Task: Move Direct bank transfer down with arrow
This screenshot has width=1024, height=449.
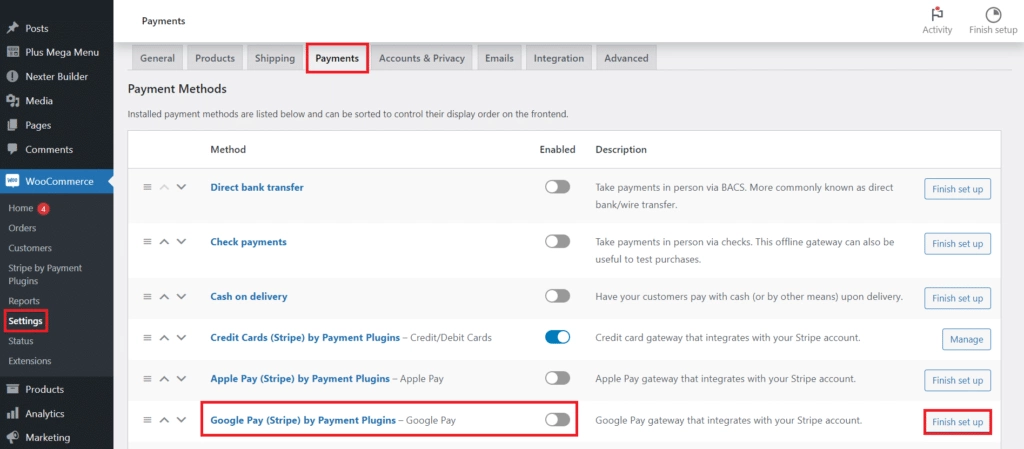Action: pyautogui.click(x=182, y=187)
